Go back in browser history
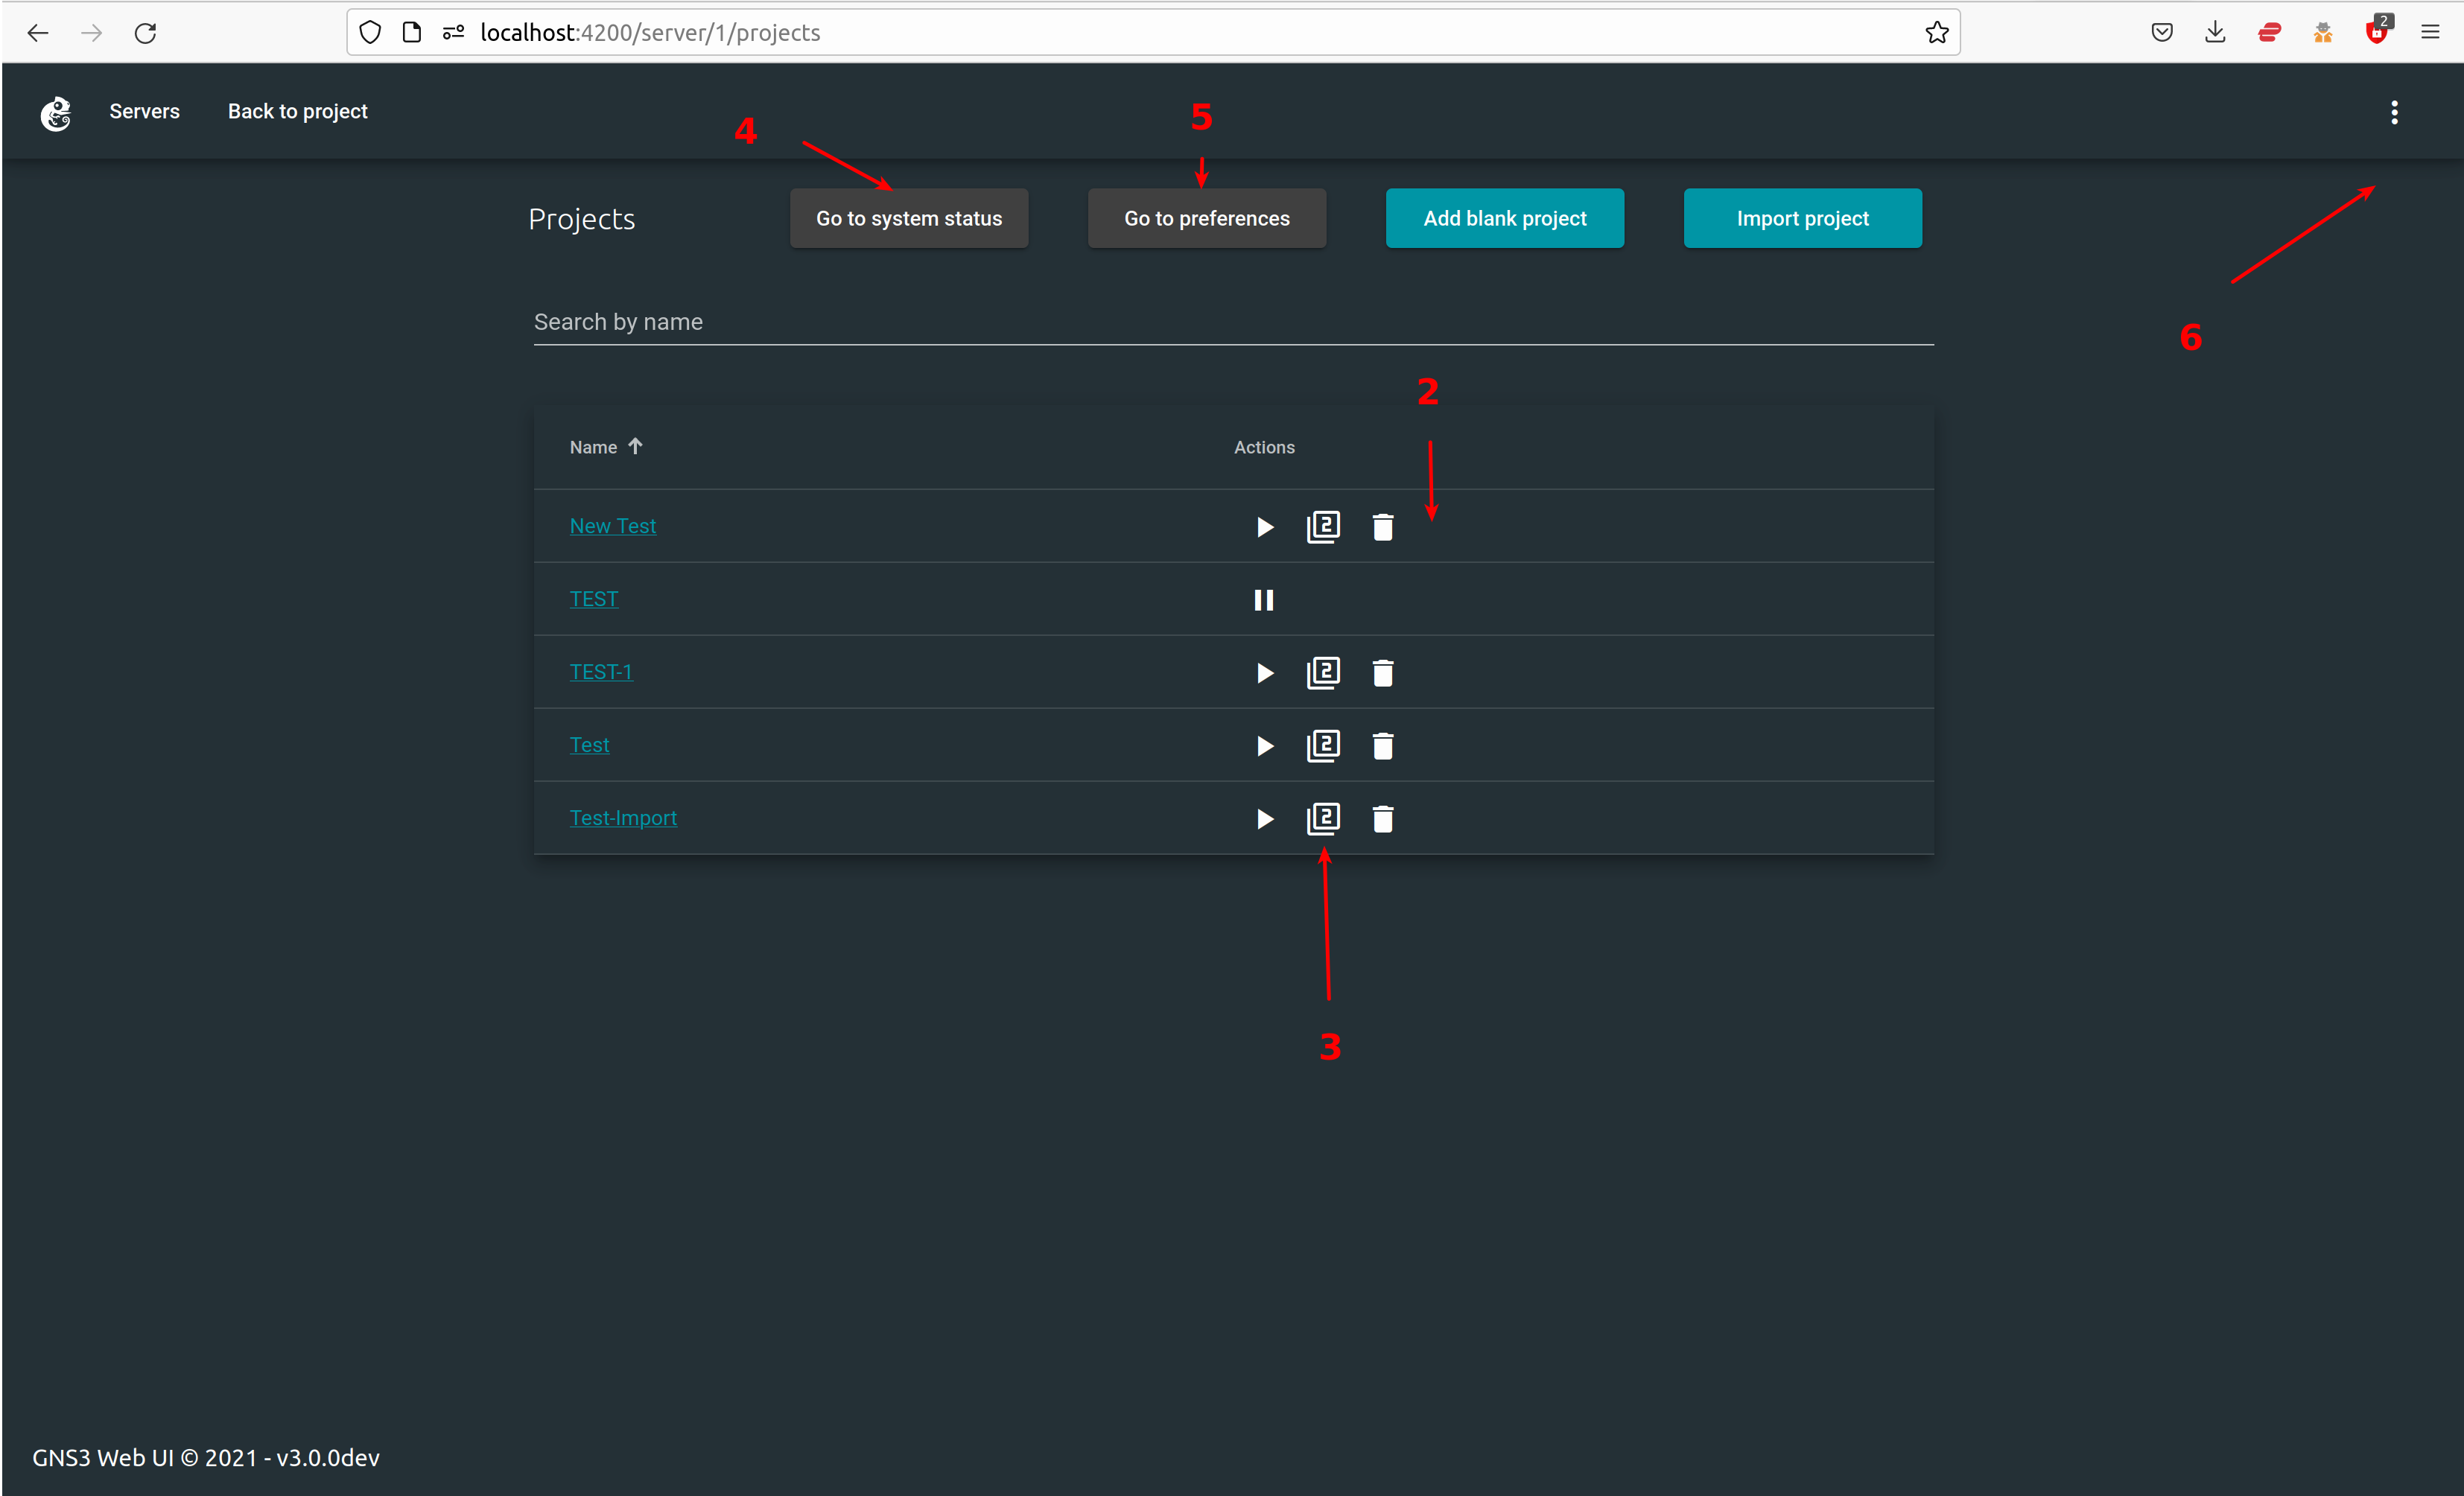This screenshot has width=2464, height=1496. (x=38, y=33)
